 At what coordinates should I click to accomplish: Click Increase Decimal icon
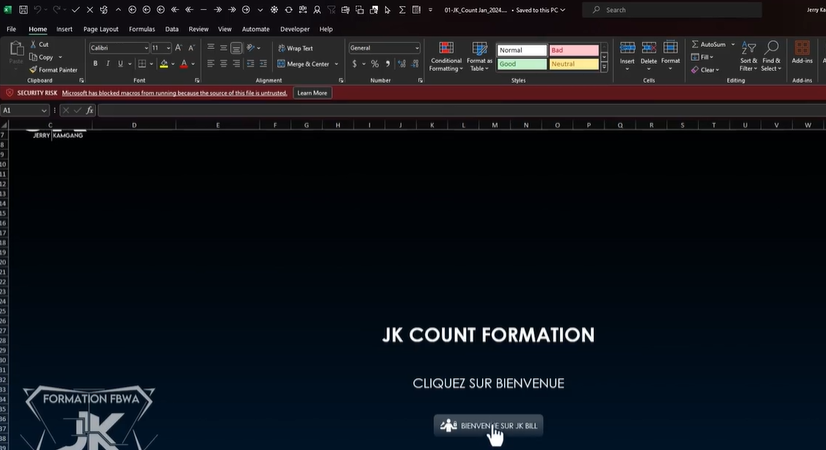tap(402, 64)
